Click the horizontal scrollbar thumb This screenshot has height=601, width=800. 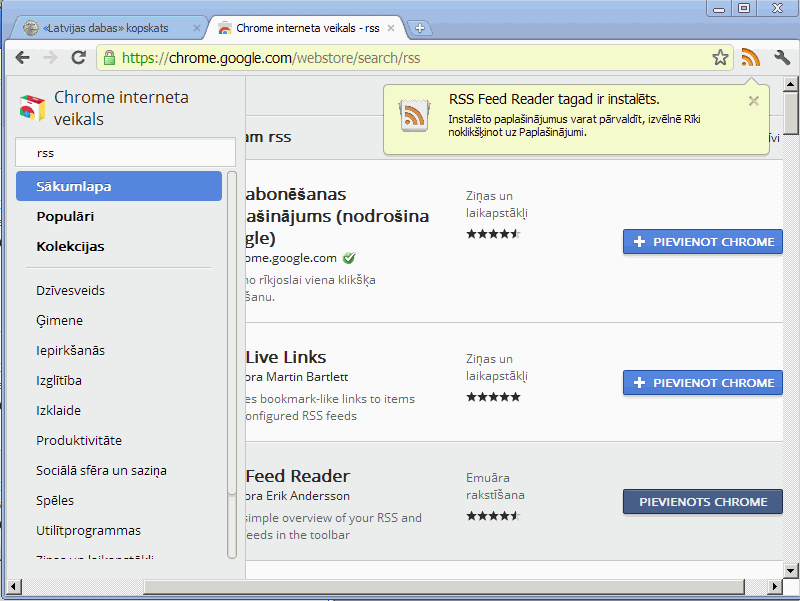pos(444,586)
